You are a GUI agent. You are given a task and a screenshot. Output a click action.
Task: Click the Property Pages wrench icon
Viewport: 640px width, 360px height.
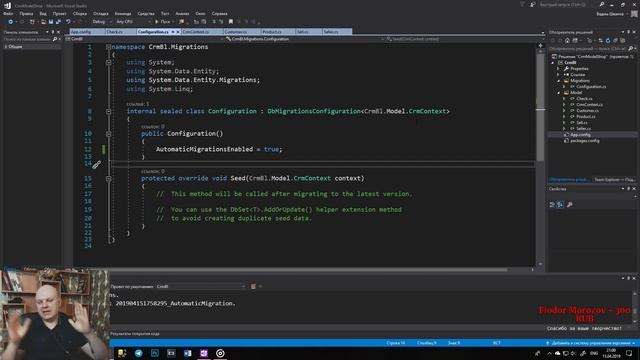570,204
